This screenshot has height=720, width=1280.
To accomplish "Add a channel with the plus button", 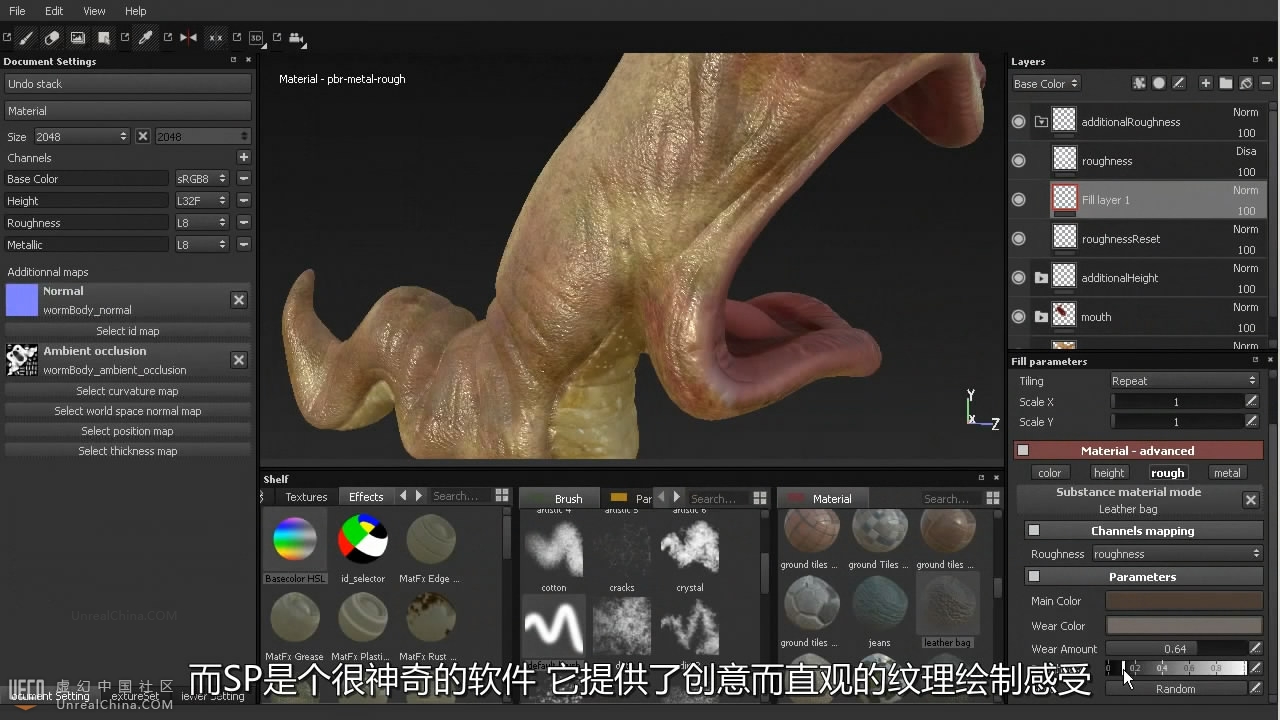I will coord(243,158).
